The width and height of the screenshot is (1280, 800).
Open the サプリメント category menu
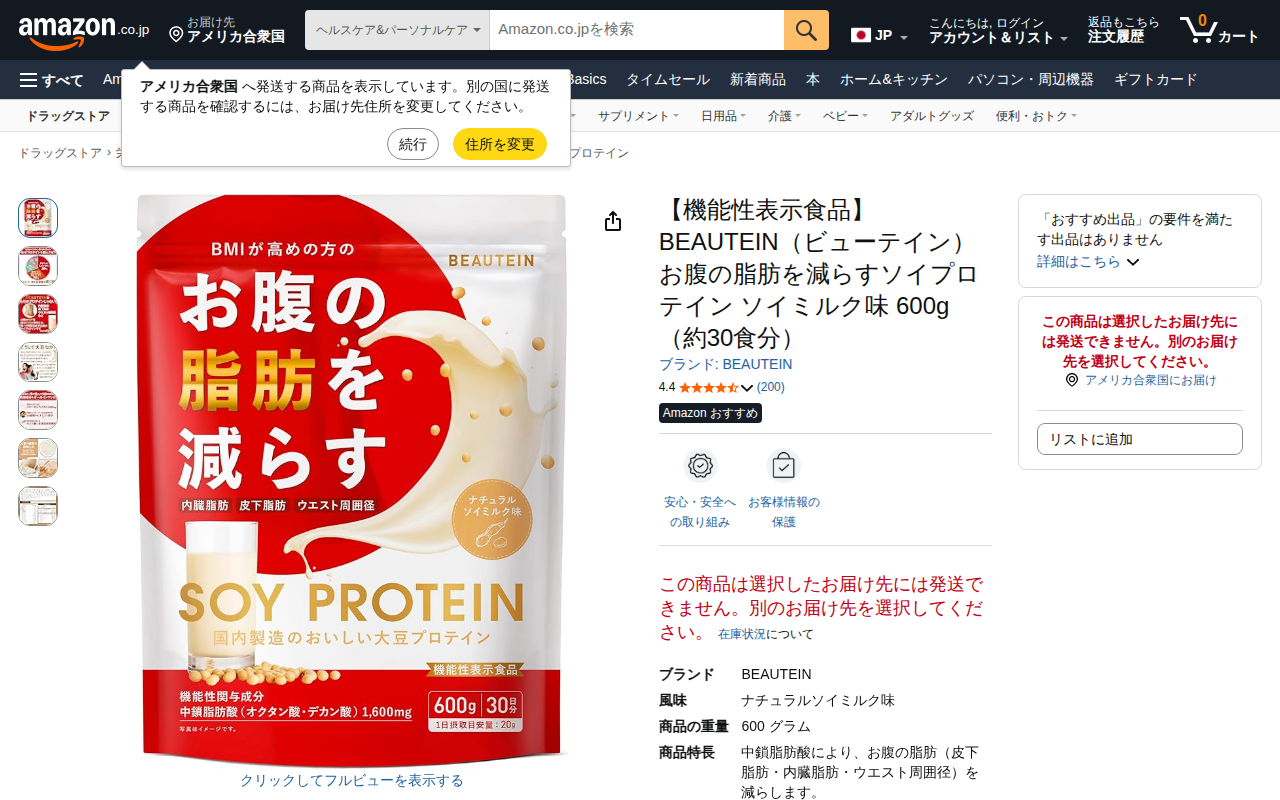(638, 116)
